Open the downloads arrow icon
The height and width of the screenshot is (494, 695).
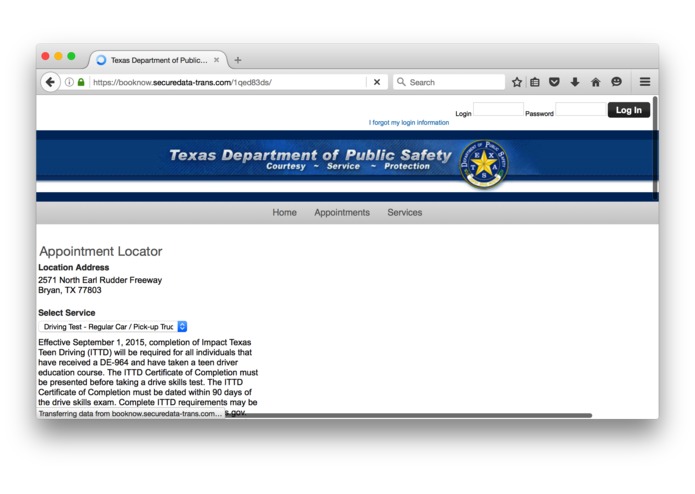click(x=575, y=82)
